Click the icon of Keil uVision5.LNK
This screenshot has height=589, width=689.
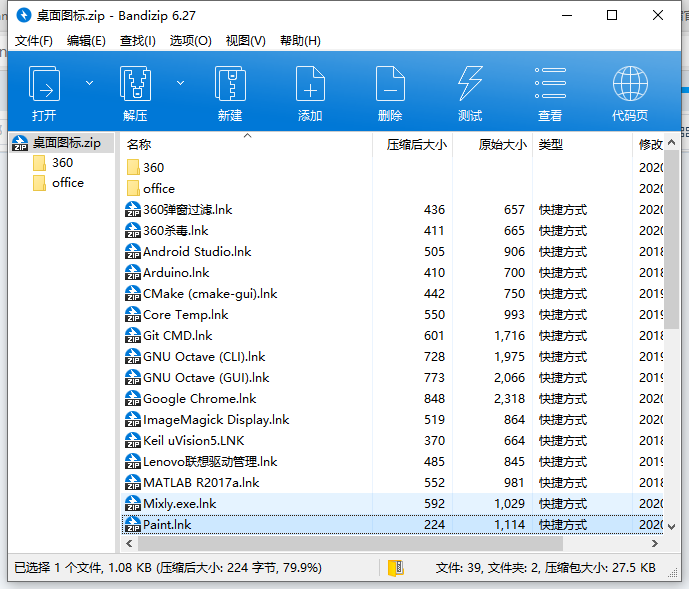(133, 440)
